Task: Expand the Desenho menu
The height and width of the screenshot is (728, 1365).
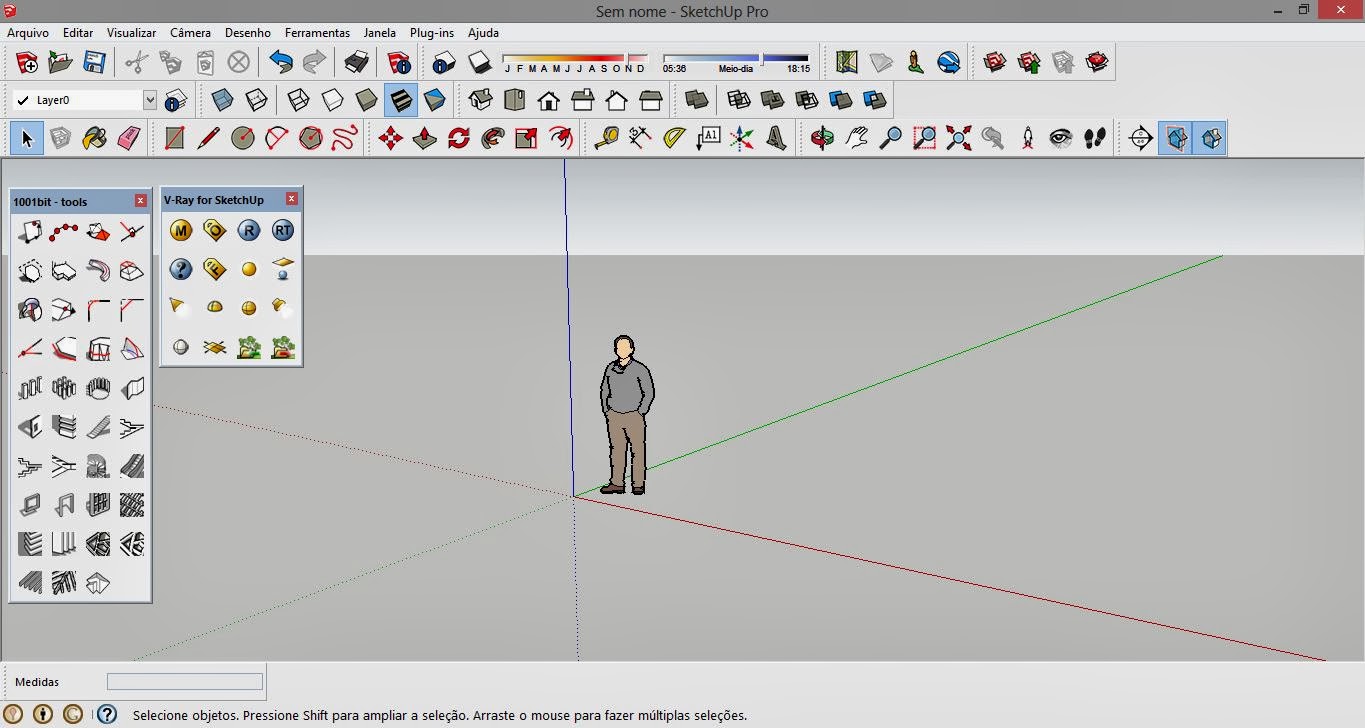Action: pos(247,33)
